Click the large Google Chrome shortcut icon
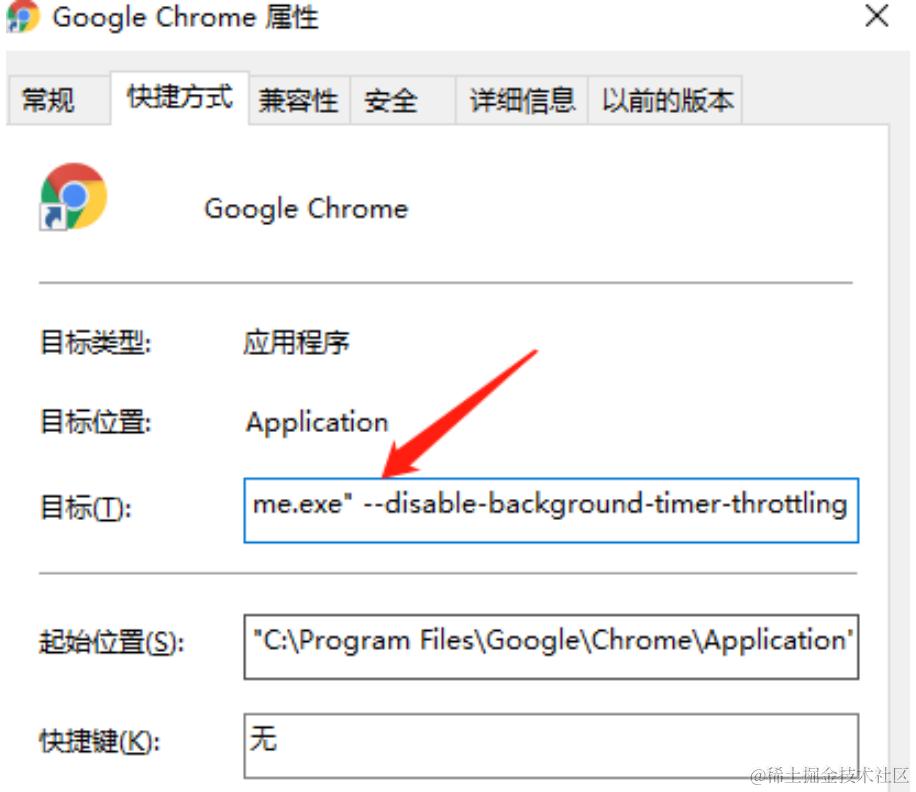 [x=73, y=196]
